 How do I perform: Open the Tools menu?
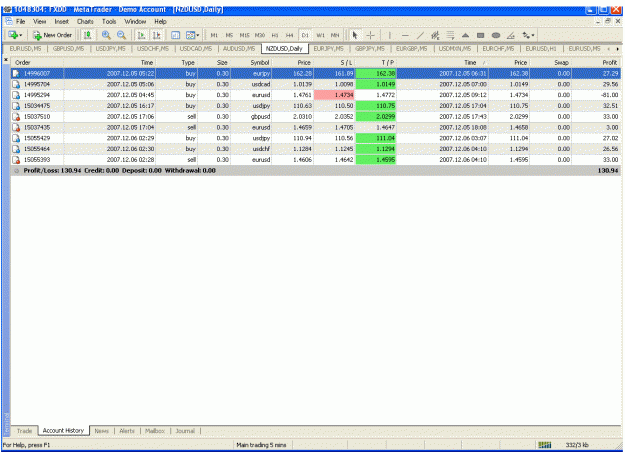(x=109, y=22)
